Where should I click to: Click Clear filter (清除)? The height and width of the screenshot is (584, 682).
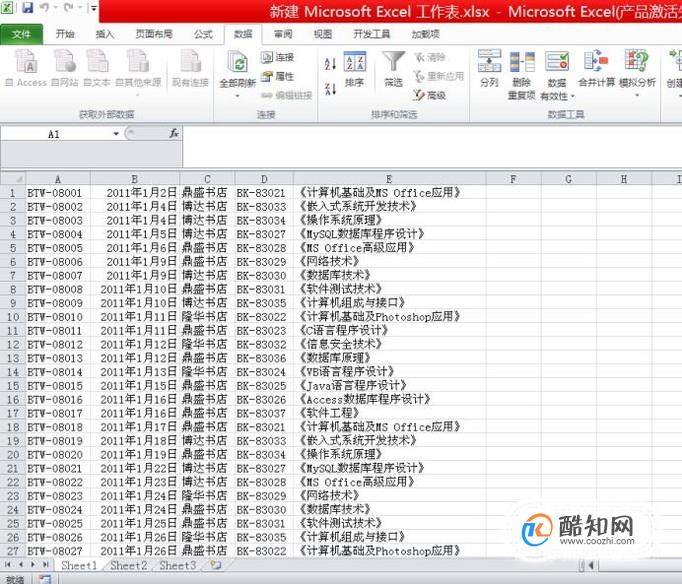click(430, 57)
